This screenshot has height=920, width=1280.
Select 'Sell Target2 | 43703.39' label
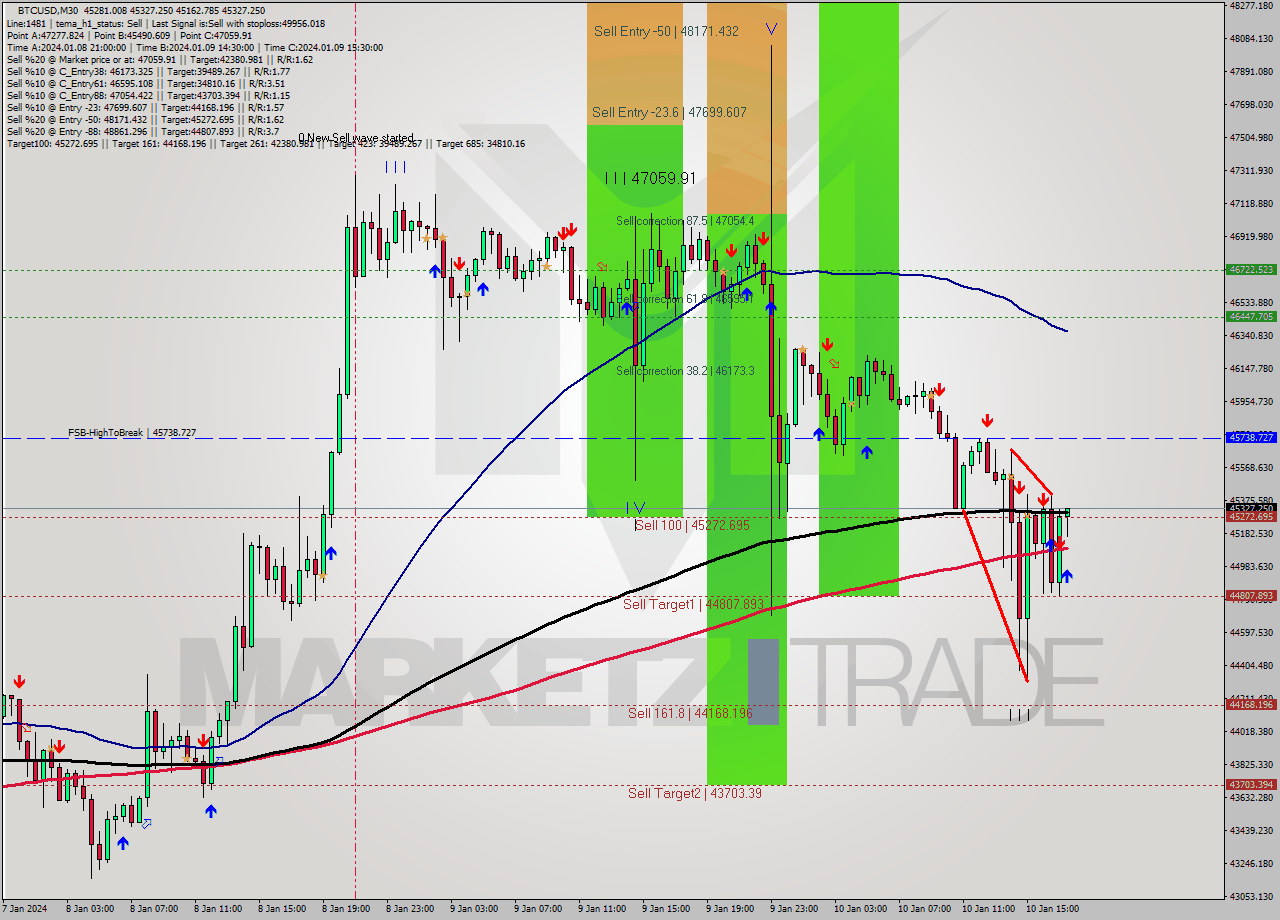695,793
